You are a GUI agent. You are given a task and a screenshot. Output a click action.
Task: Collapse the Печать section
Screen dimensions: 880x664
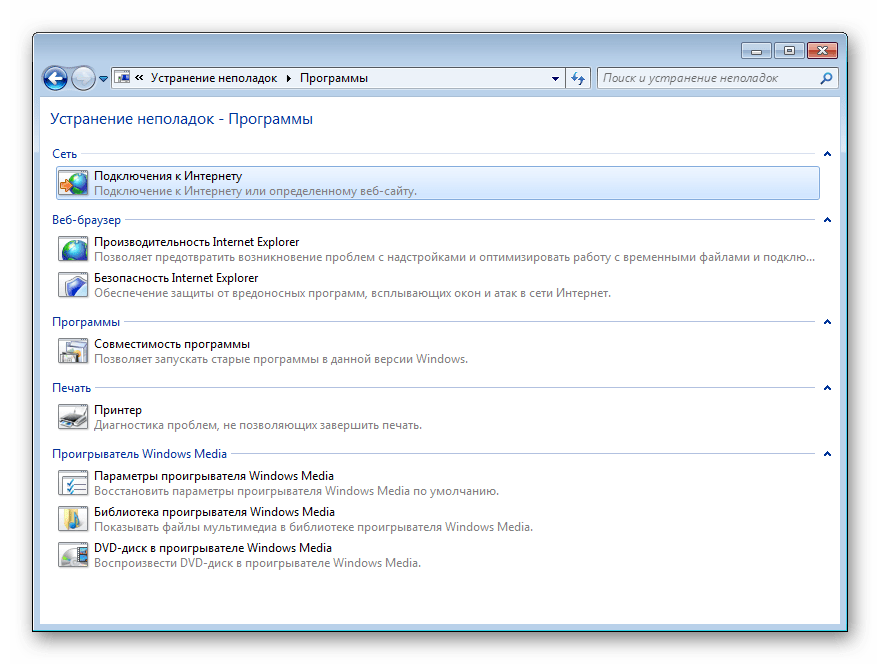(827, 388)
